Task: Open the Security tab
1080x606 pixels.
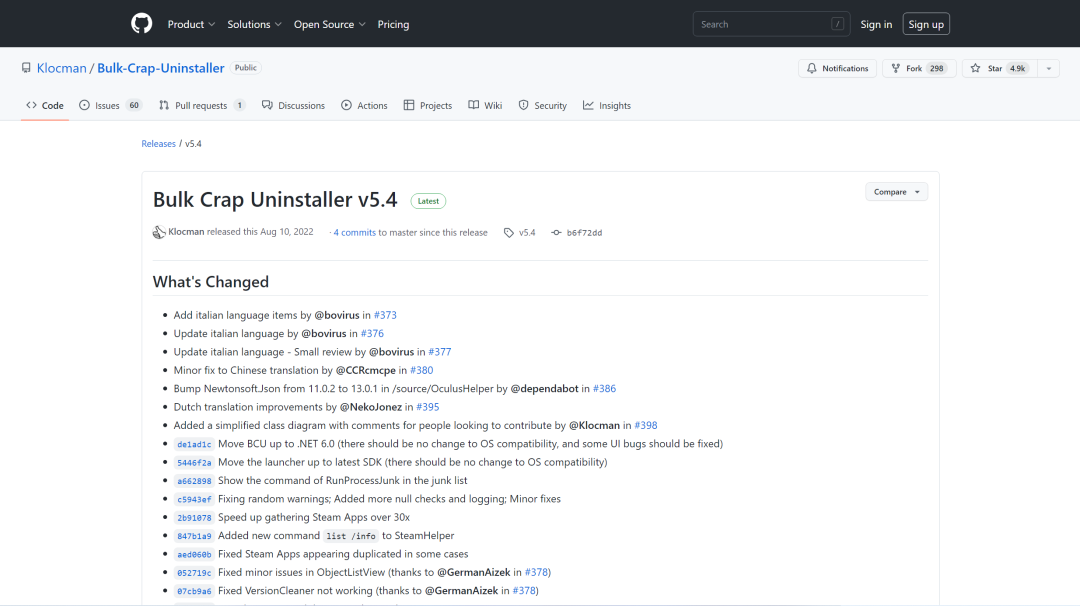Action: click(543, 105)
